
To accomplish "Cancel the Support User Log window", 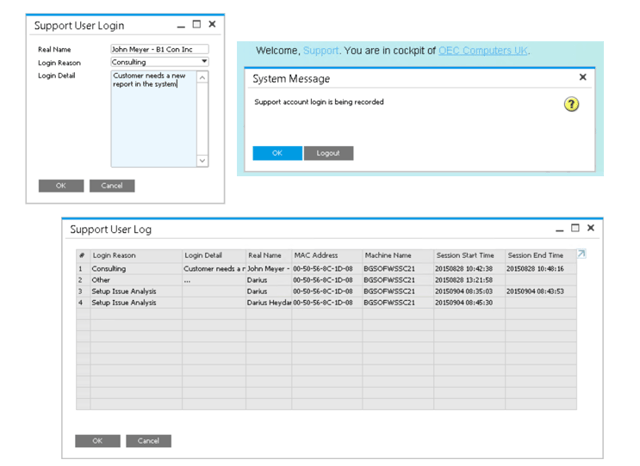I will [149, 441].
